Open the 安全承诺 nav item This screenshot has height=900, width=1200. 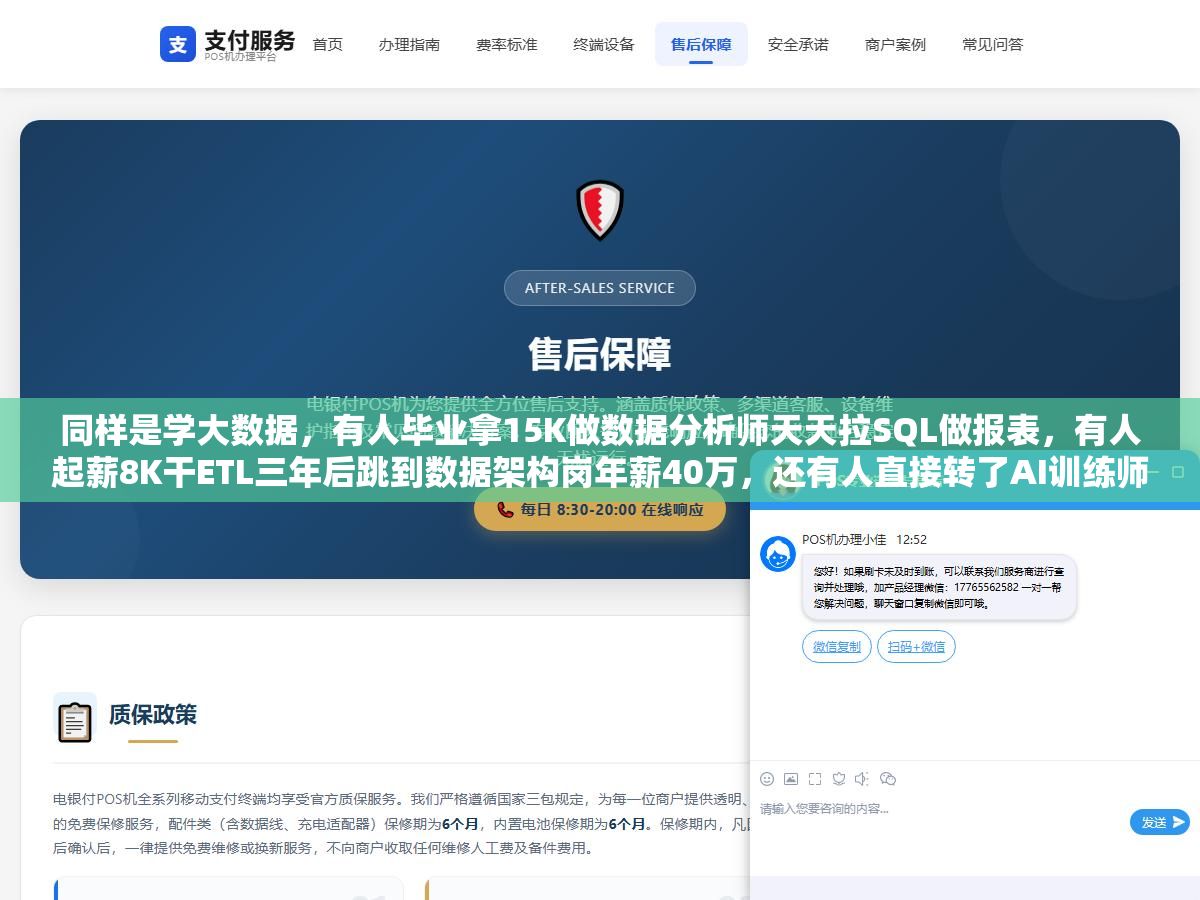[x=798, y=44]
